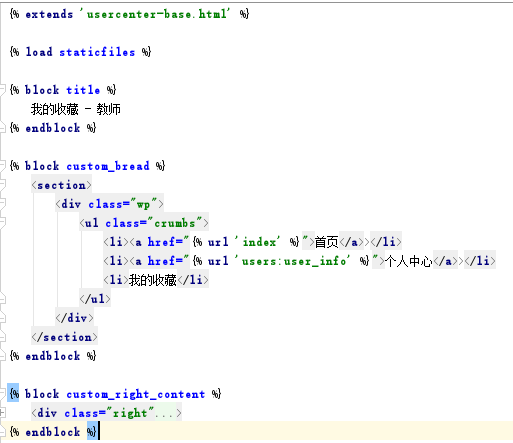Select the staticfiles token
This screenshot has width=513, height=443.
click(x=97, y=52)
